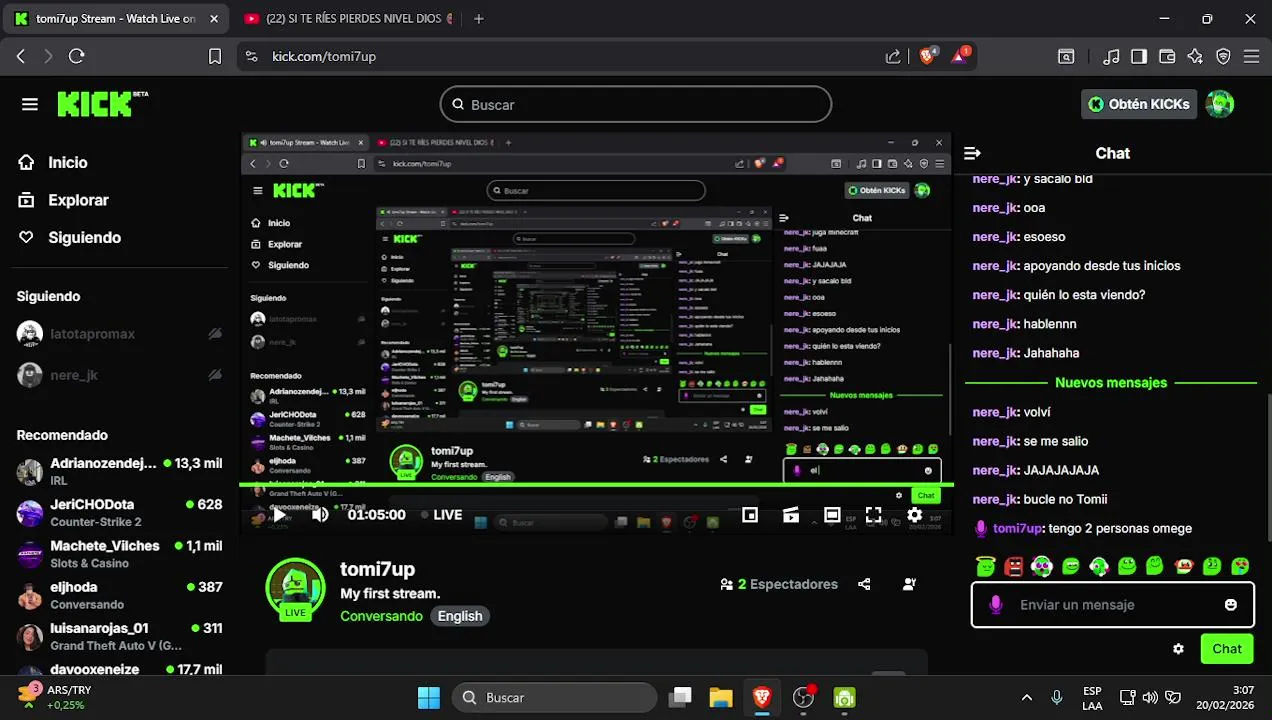The height and width of the screenshot is (720, 1272).
Task: Open Explorar in sidebar
Action: tap(64, 200)
